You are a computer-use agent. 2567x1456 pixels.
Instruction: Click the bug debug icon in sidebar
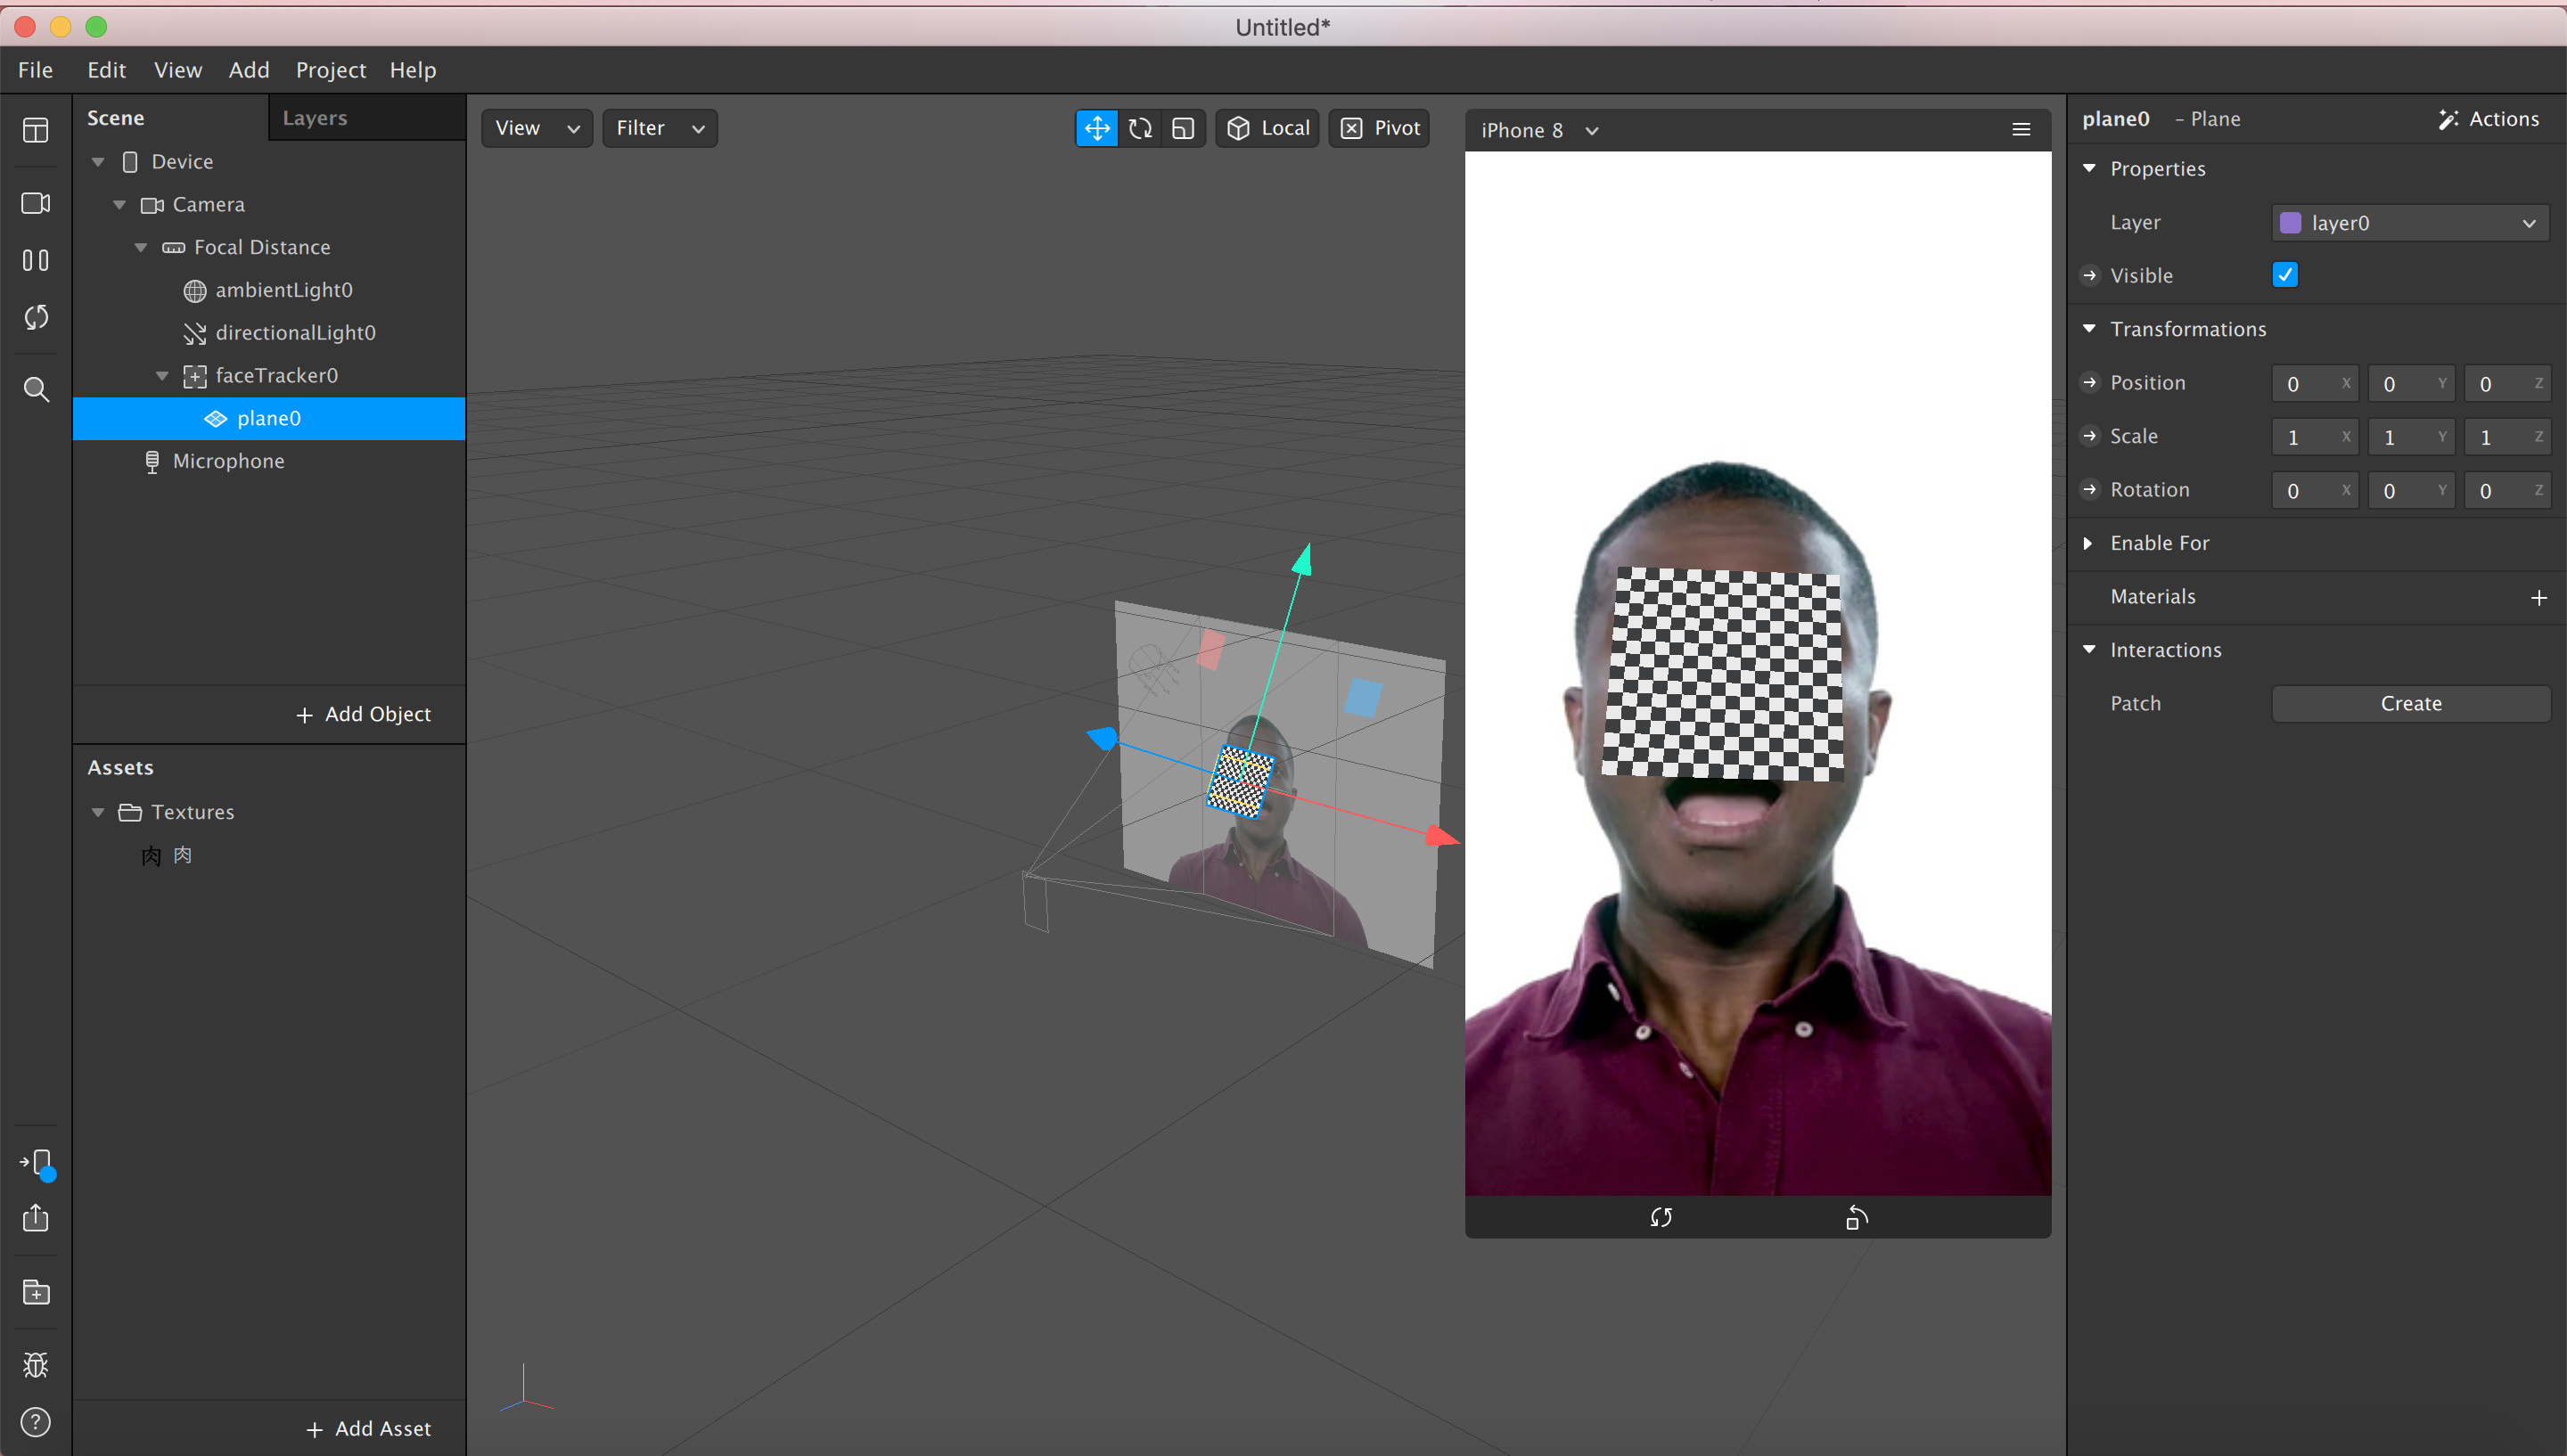tap(36, 1365)
